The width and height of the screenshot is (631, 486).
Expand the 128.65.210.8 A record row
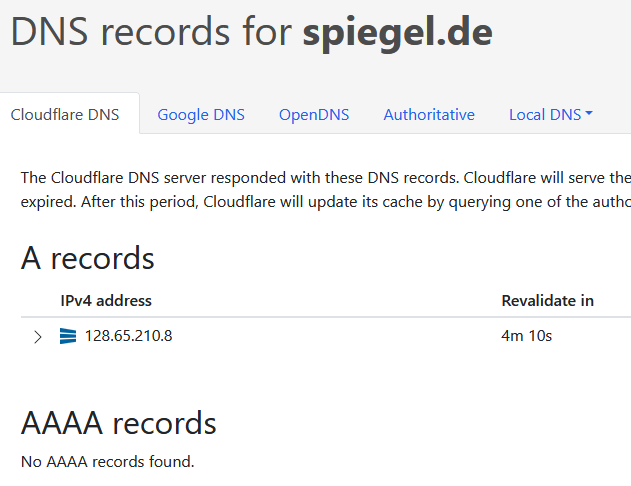point(38,337)
